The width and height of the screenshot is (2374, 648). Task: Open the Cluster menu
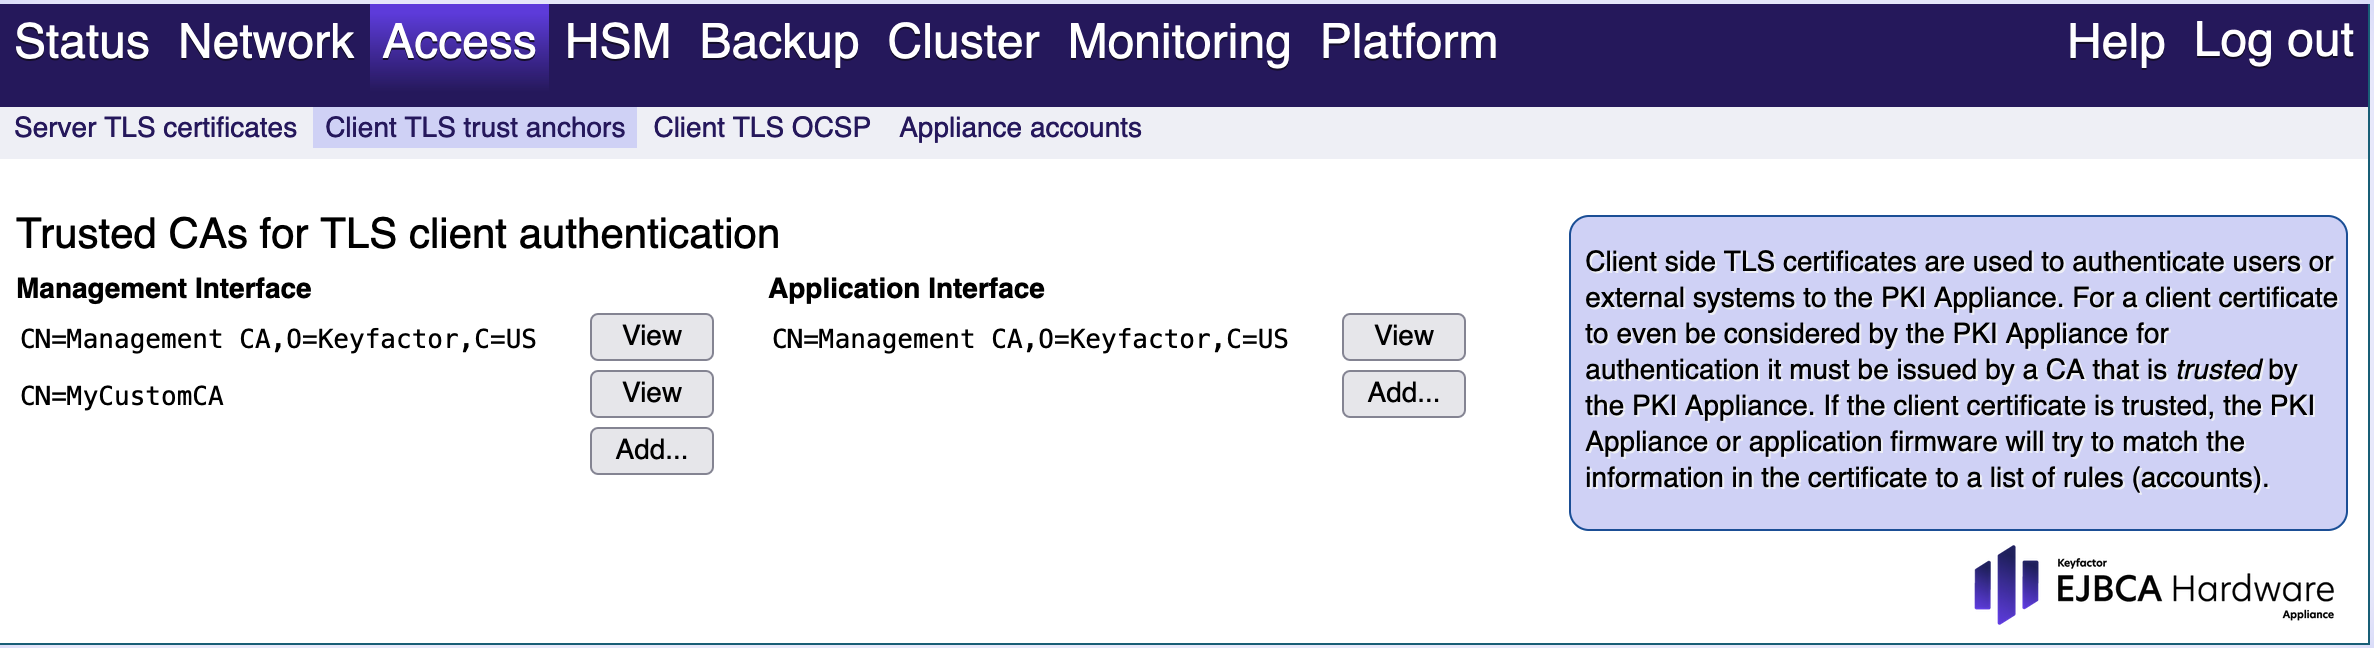coord(963,42)
